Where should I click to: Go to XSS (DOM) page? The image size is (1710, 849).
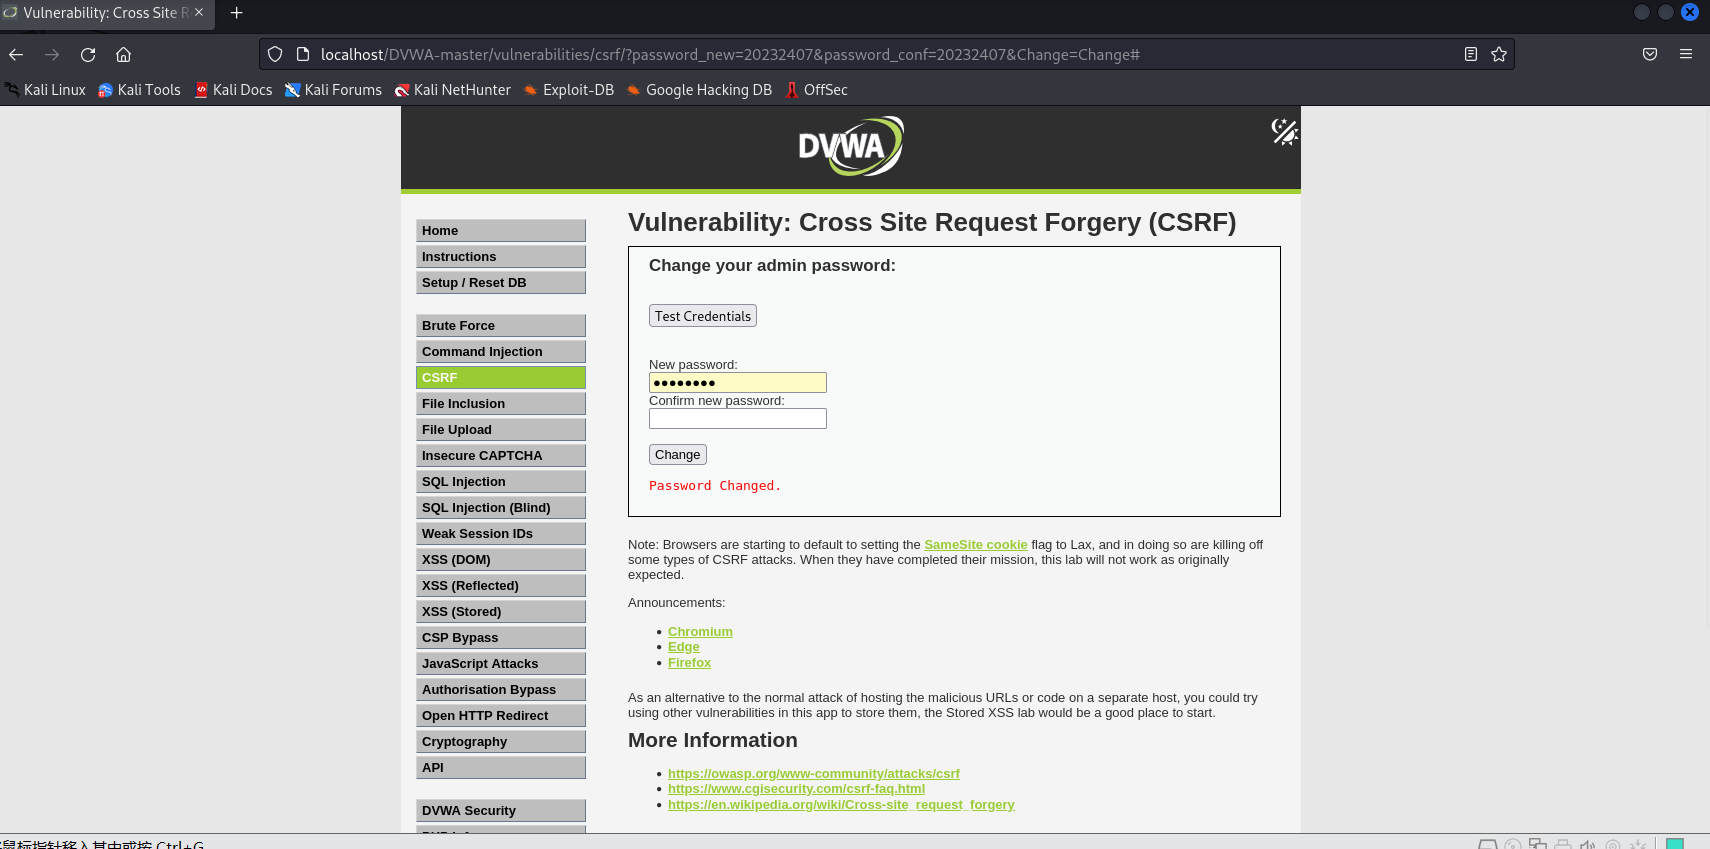point(501,559)
